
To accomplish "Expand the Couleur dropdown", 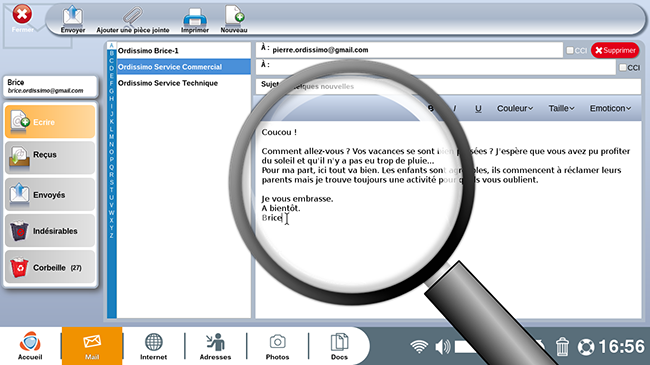I will click(515, 108).
